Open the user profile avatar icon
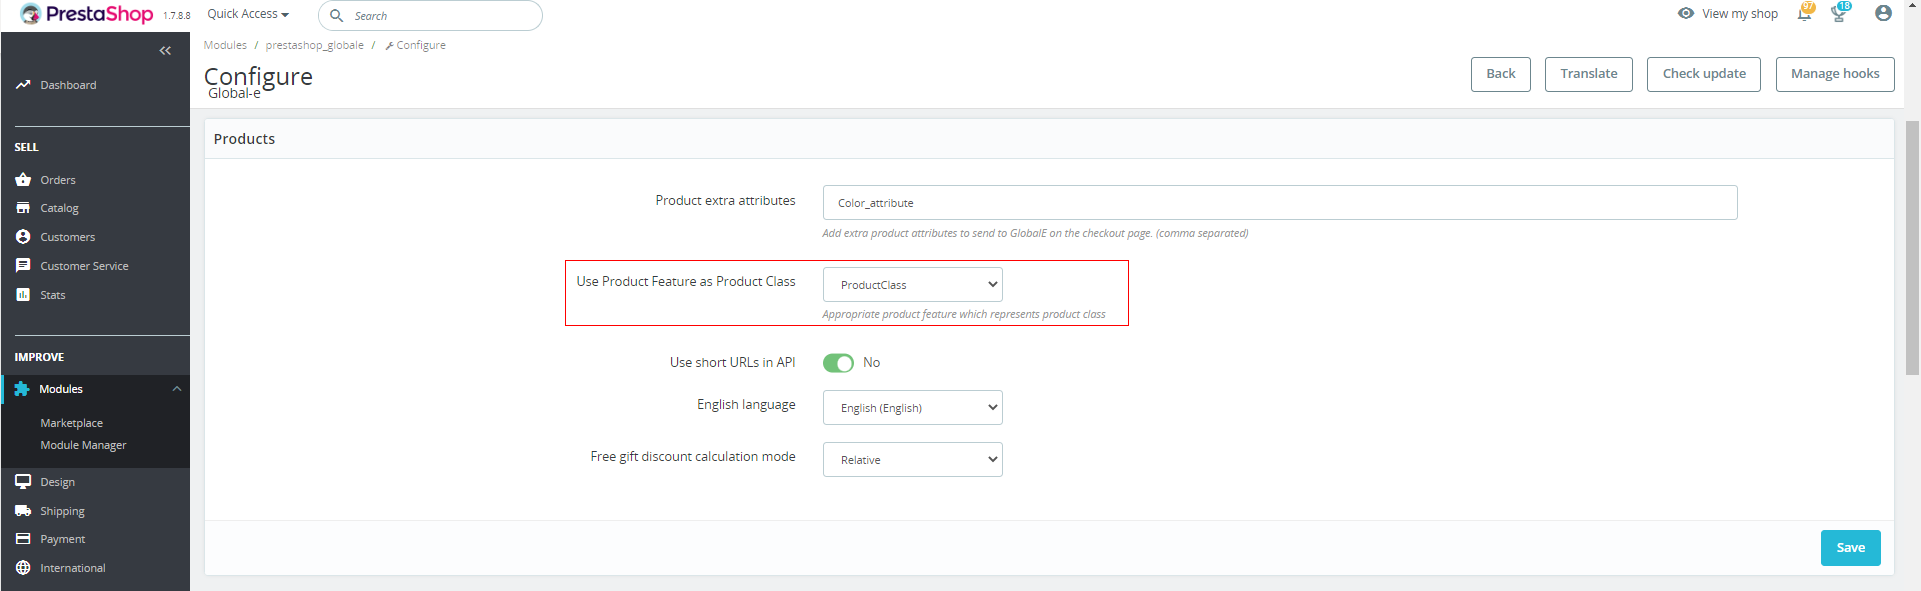This screenshot has width=1921, height=591. pos(1883,14)
